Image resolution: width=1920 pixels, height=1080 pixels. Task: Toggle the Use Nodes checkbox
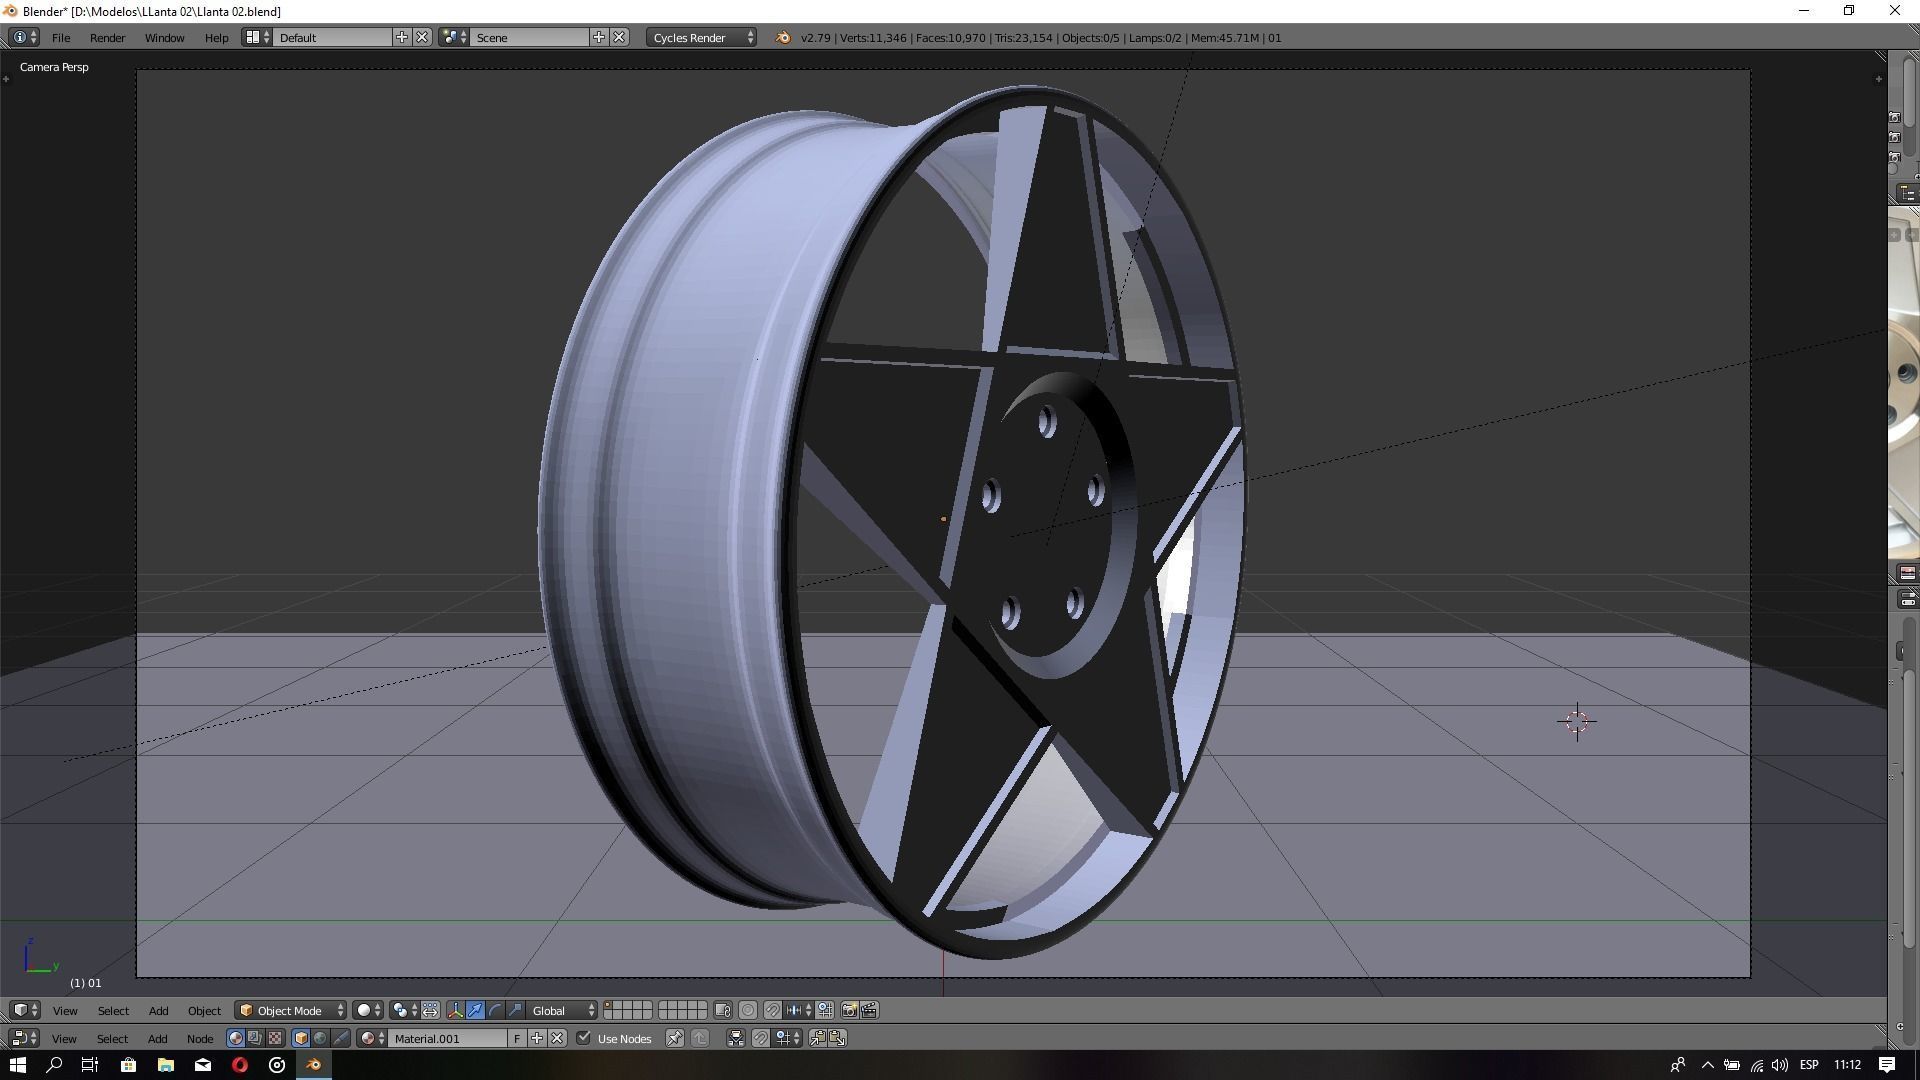click(584, 1038)
